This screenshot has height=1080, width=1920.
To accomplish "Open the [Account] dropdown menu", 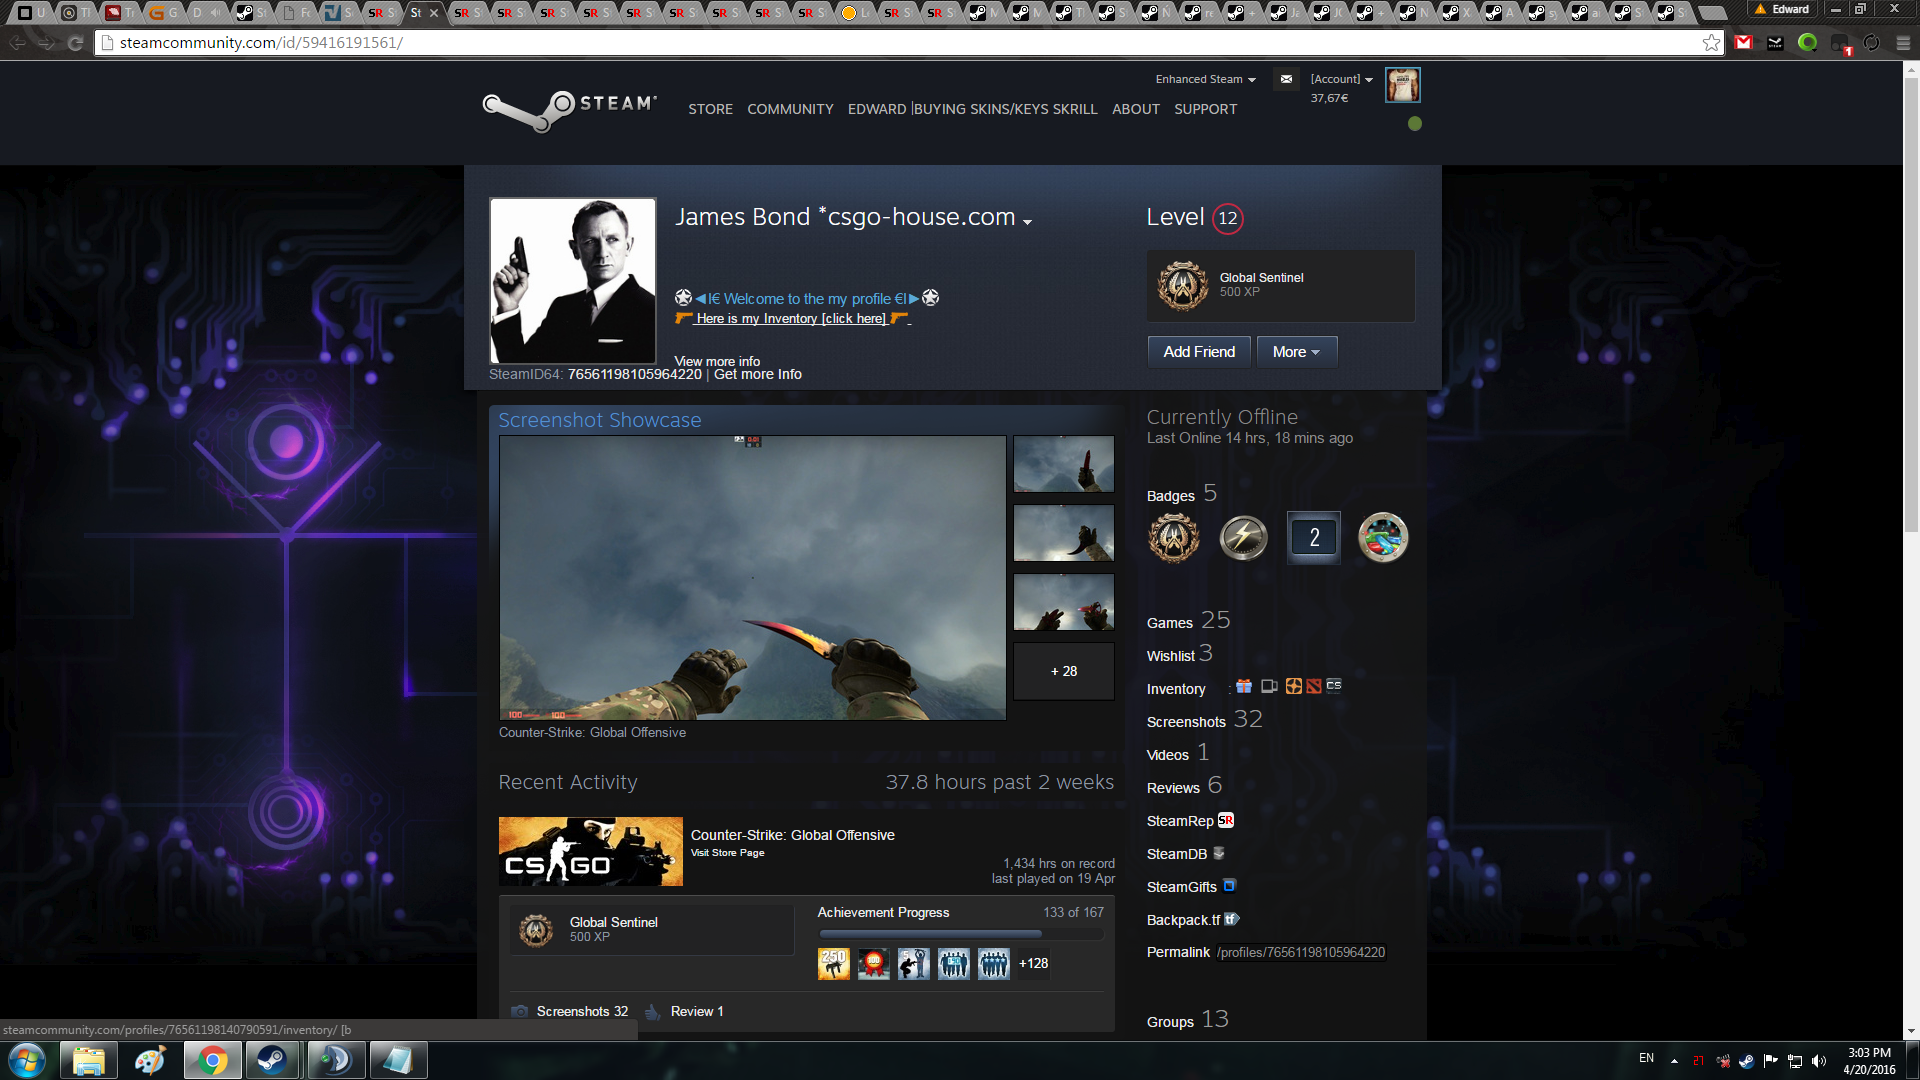I will (x=1341, y=79).
